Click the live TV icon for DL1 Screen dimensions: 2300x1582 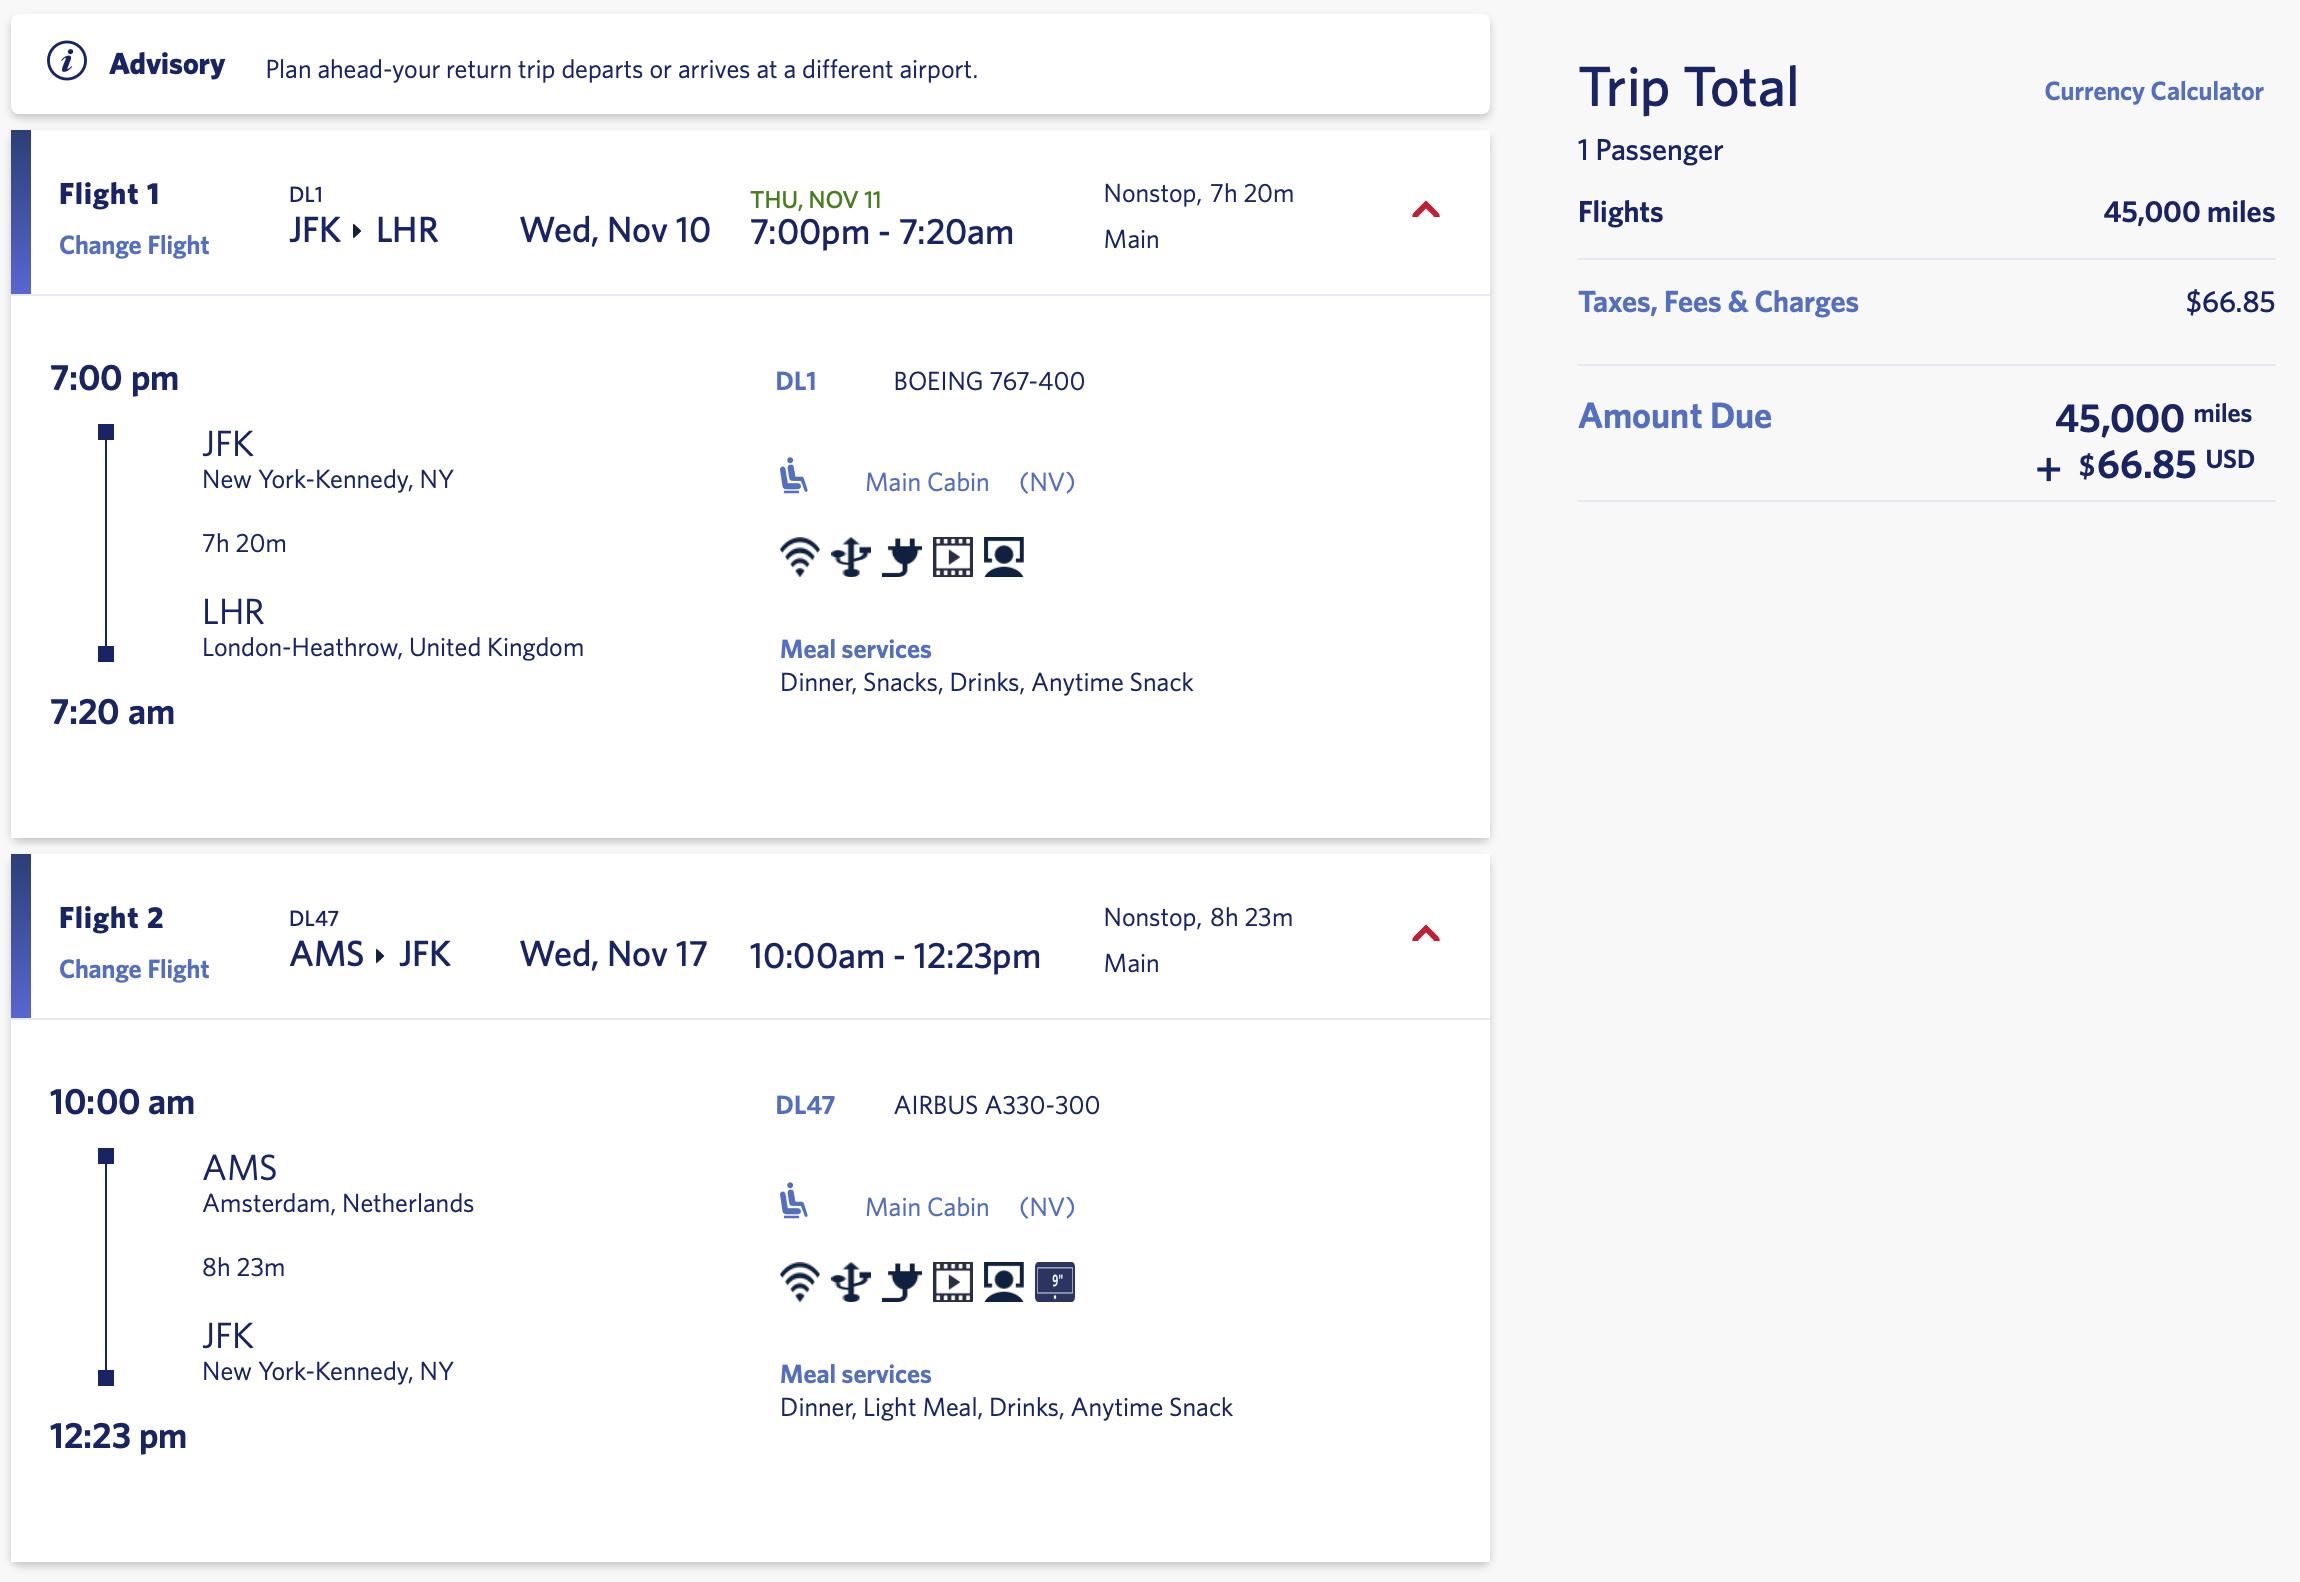point(1004,557)
